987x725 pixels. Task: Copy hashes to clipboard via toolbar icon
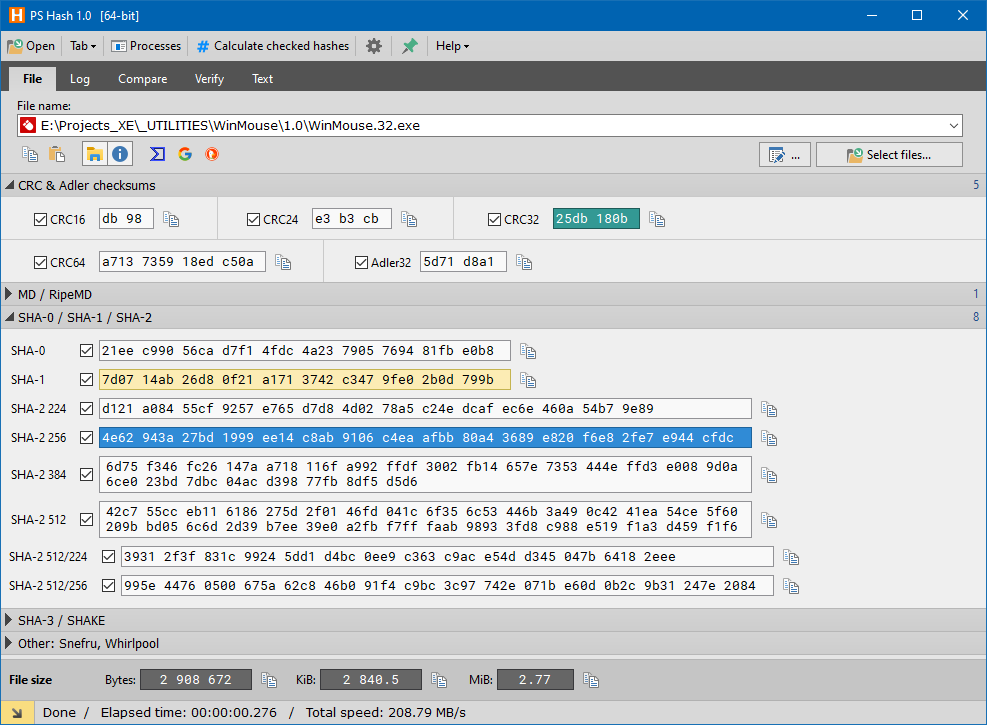coord(30,154)
